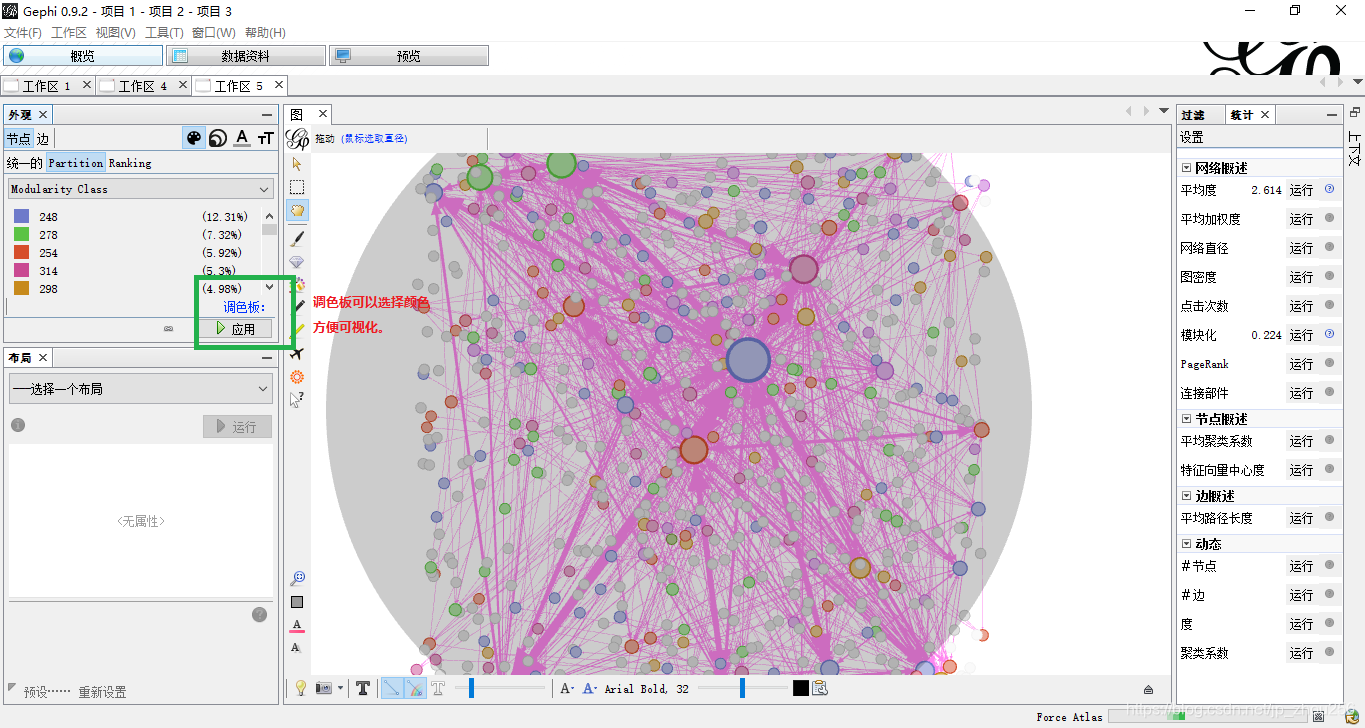The image size is (1365, 728).
Task: Open the 工作区 menu
Action: (69, 33)
